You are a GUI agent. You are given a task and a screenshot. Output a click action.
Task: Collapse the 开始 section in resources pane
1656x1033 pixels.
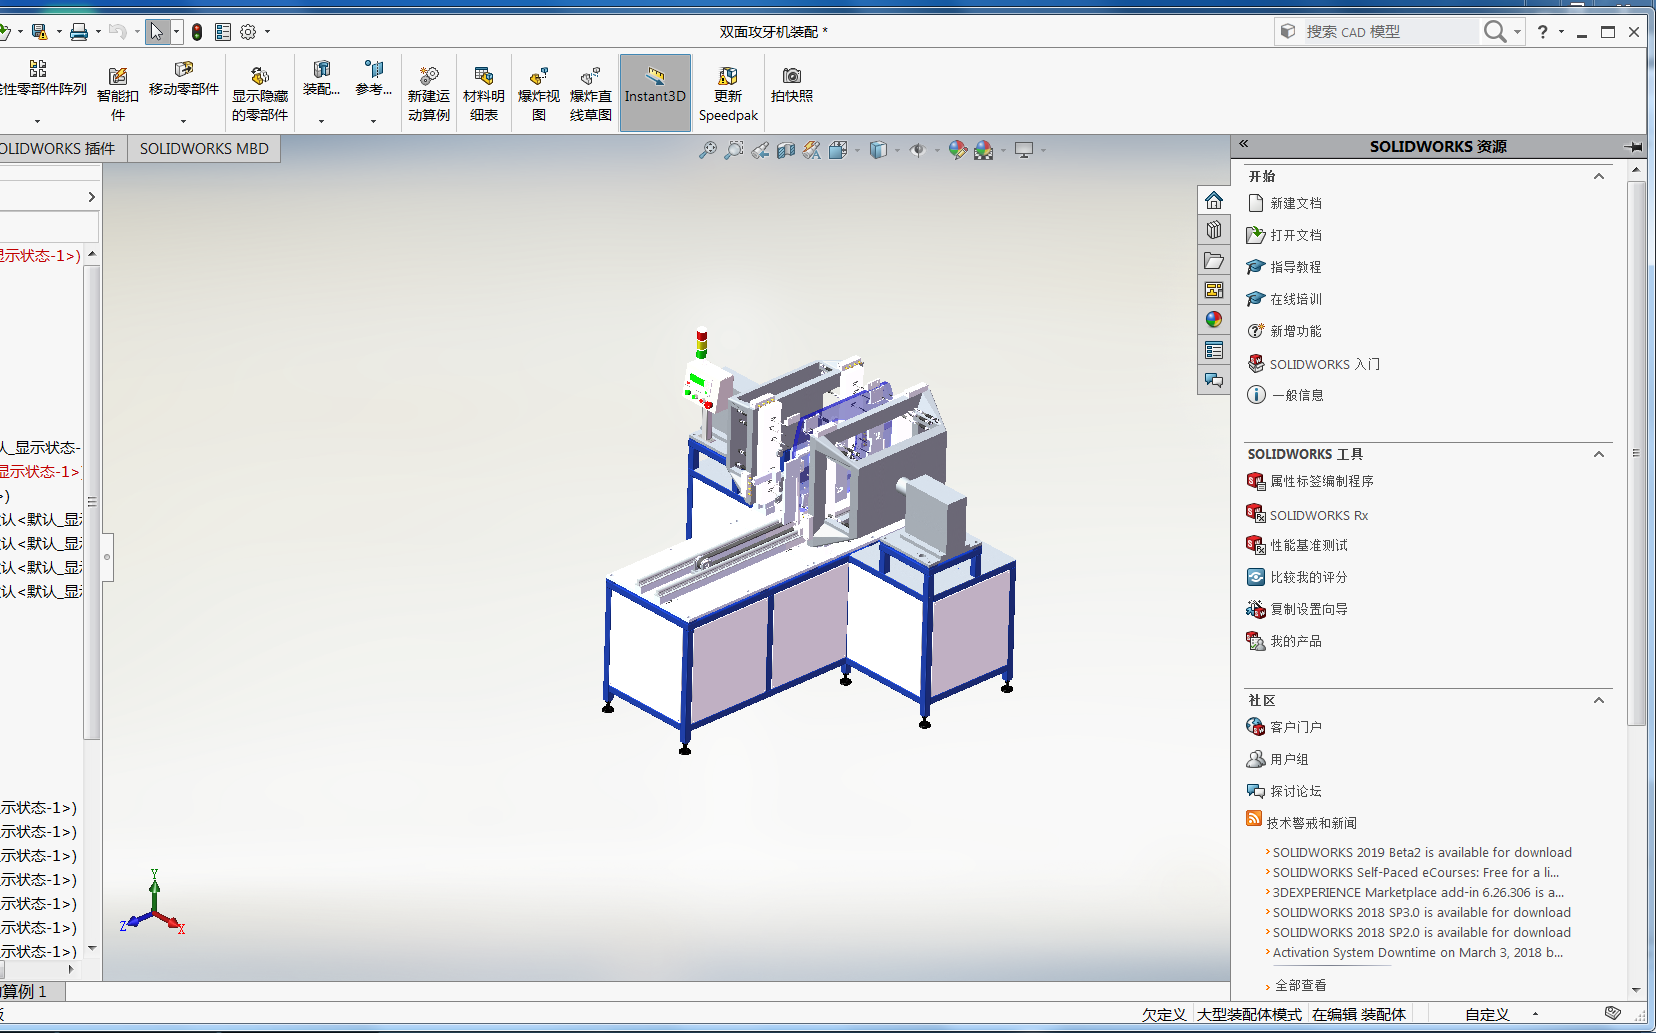[x=1598, y=176]
